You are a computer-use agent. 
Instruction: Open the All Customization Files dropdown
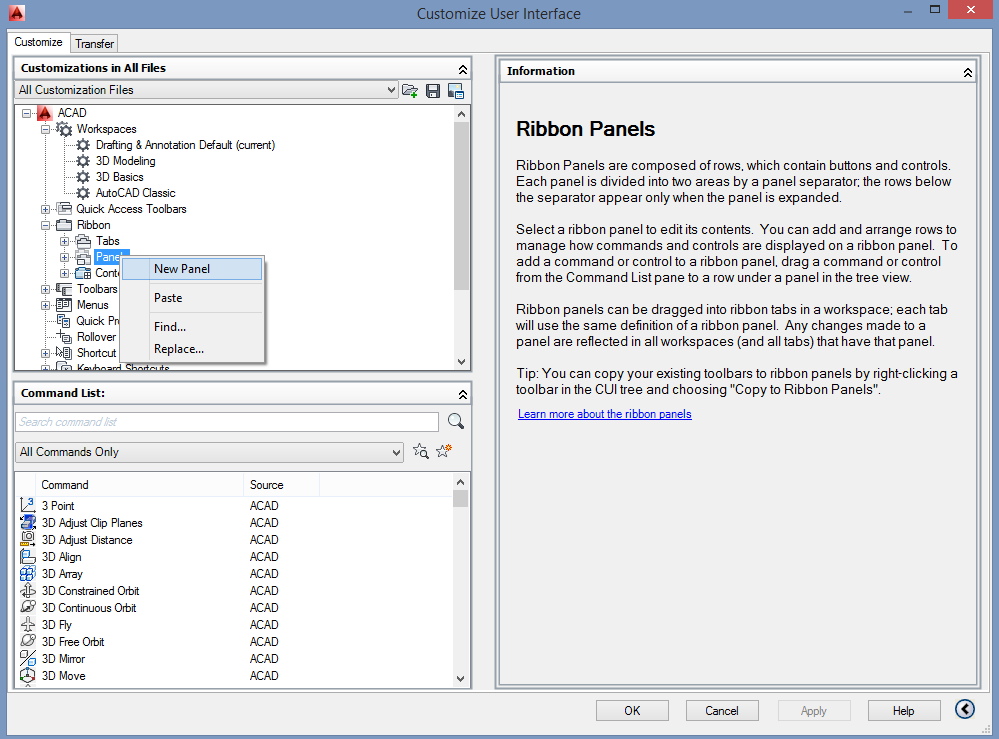point(391,90)
